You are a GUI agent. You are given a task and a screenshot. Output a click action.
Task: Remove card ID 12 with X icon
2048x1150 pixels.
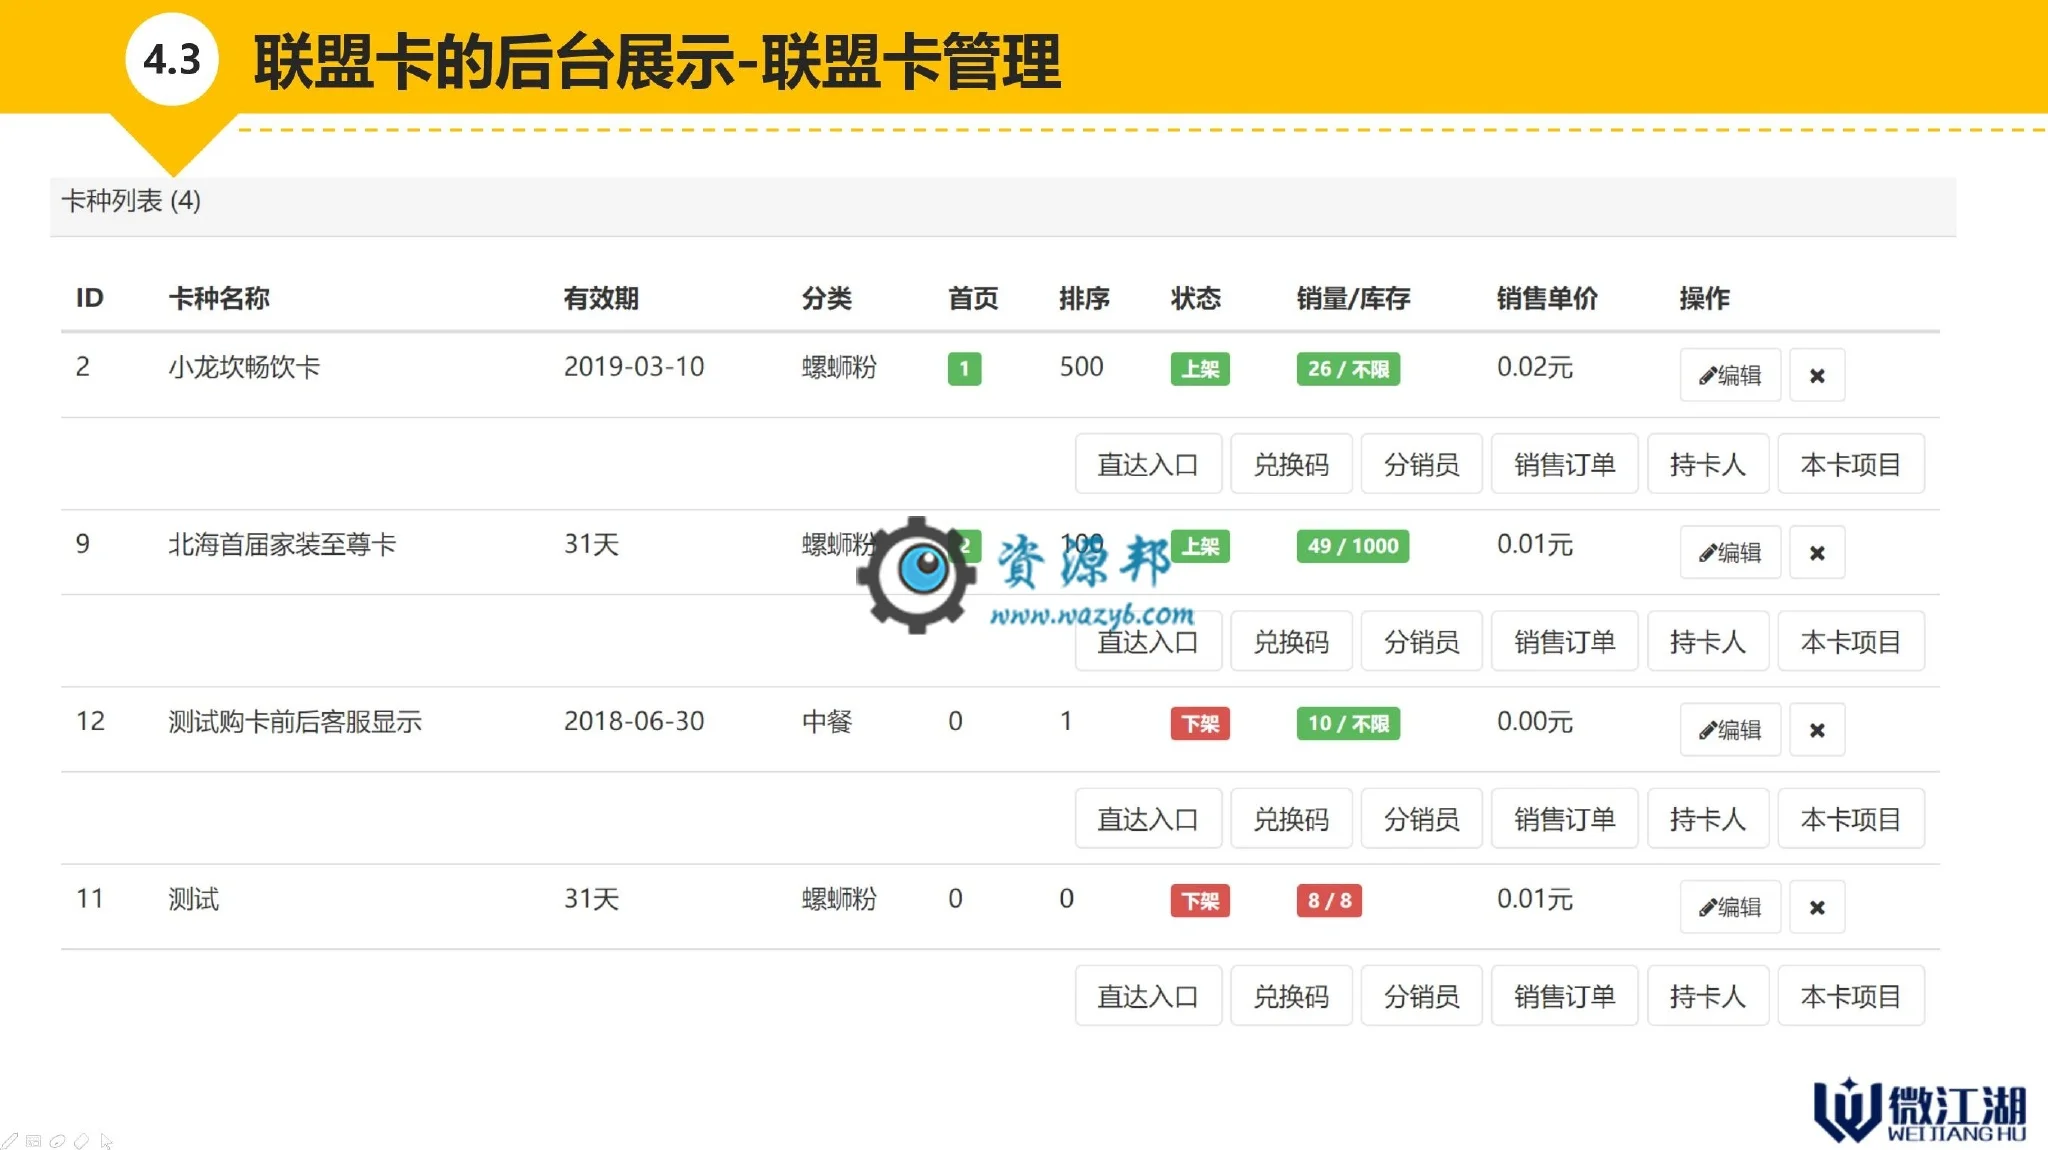[1817, 730]
